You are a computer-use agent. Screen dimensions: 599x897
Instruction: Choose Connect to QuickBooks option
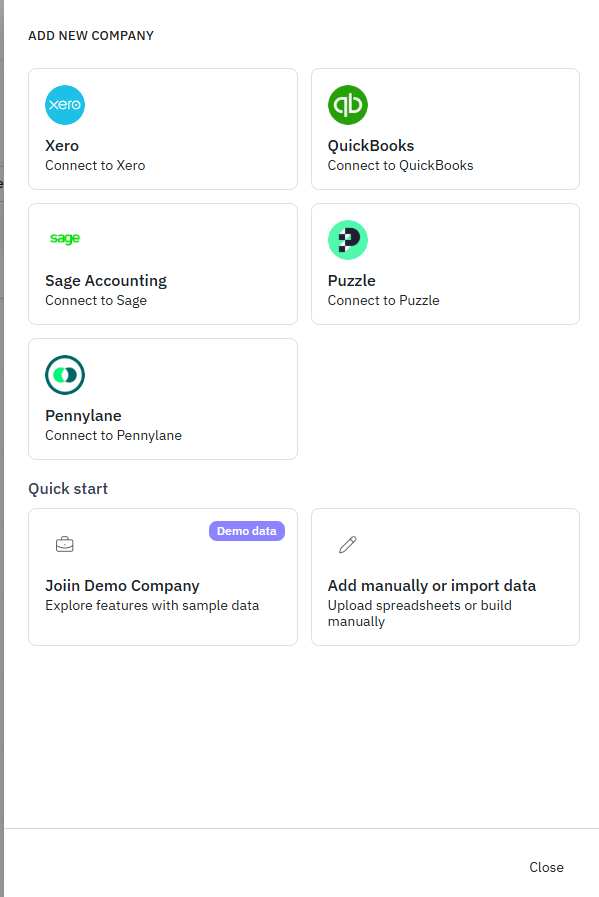coord(400,165)
